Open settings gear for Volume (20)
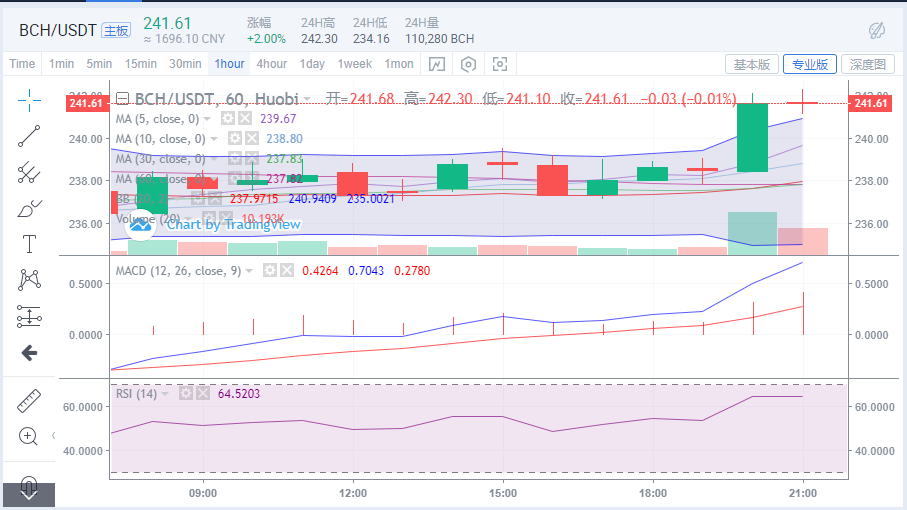The height and width of the screenshot is (510, 907). click(x=208, y=219)
